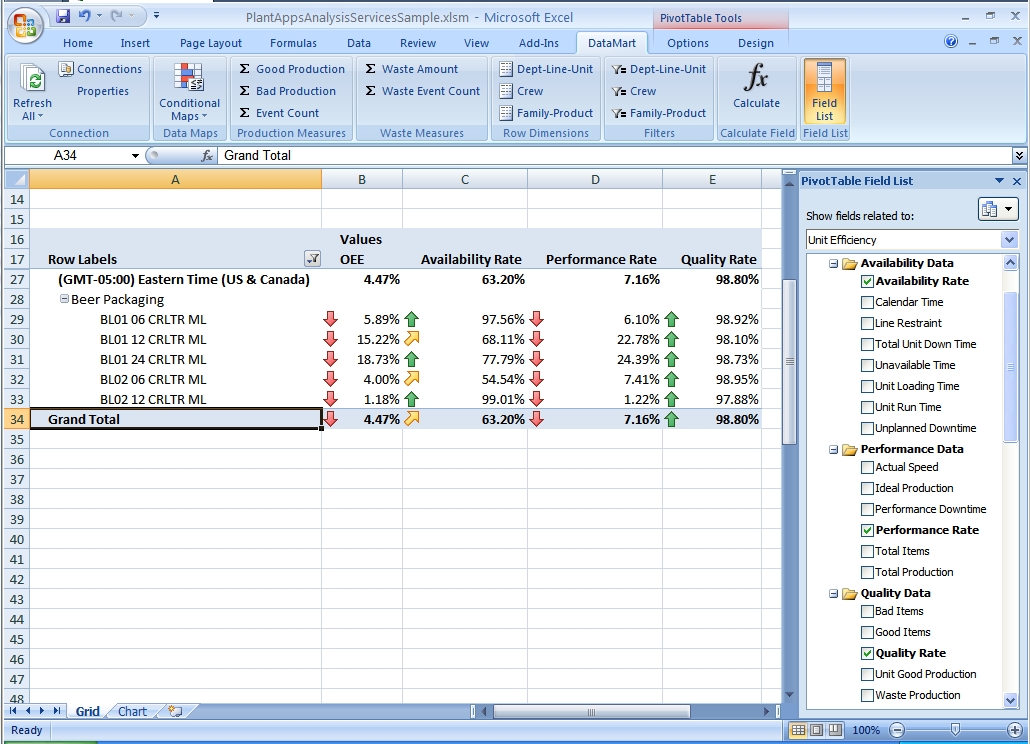Click the round Office button

tap(25, 25)
